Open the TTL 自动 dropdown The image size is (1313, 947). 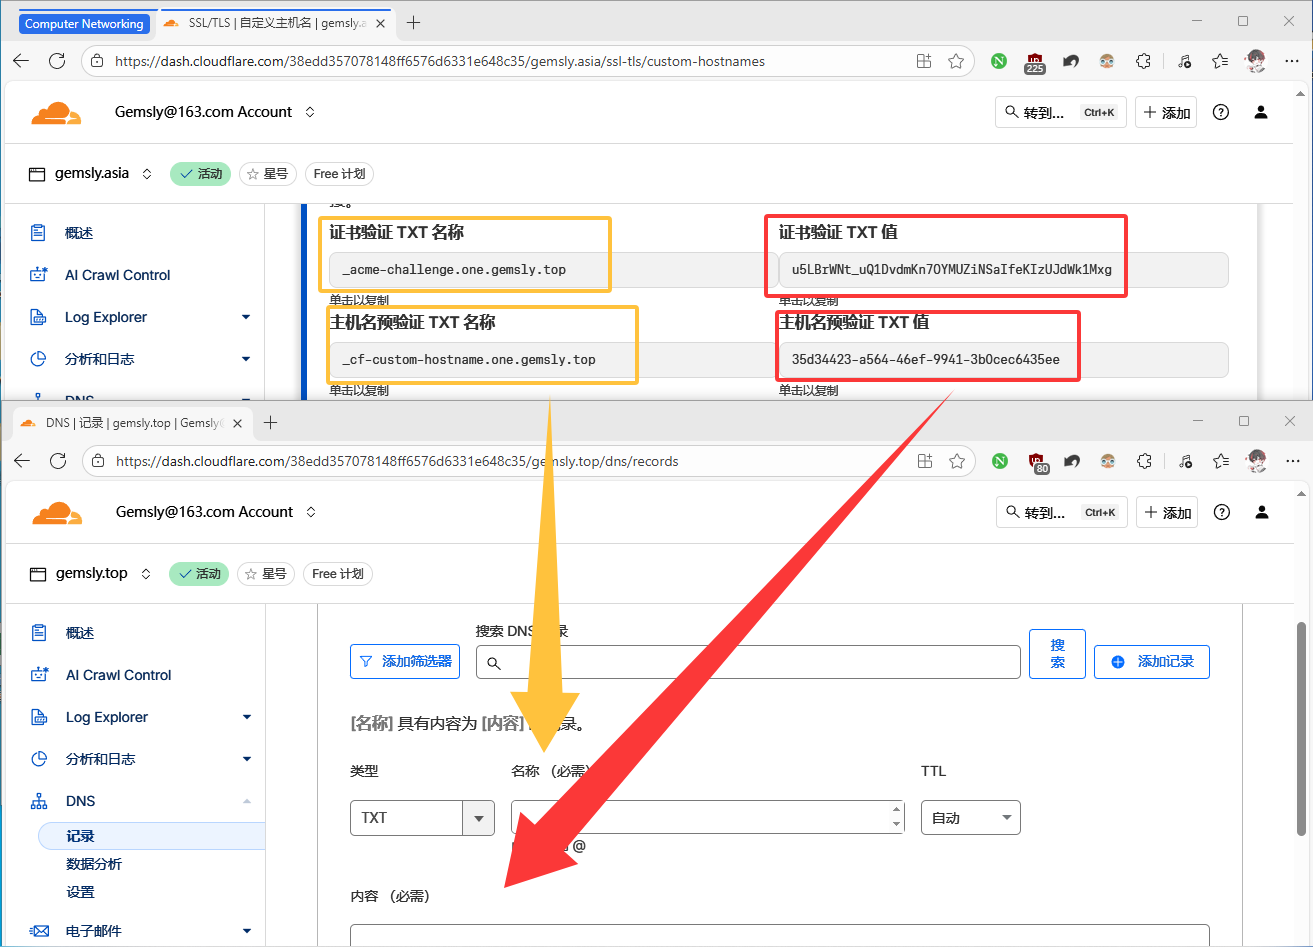[x=970, y=818]
